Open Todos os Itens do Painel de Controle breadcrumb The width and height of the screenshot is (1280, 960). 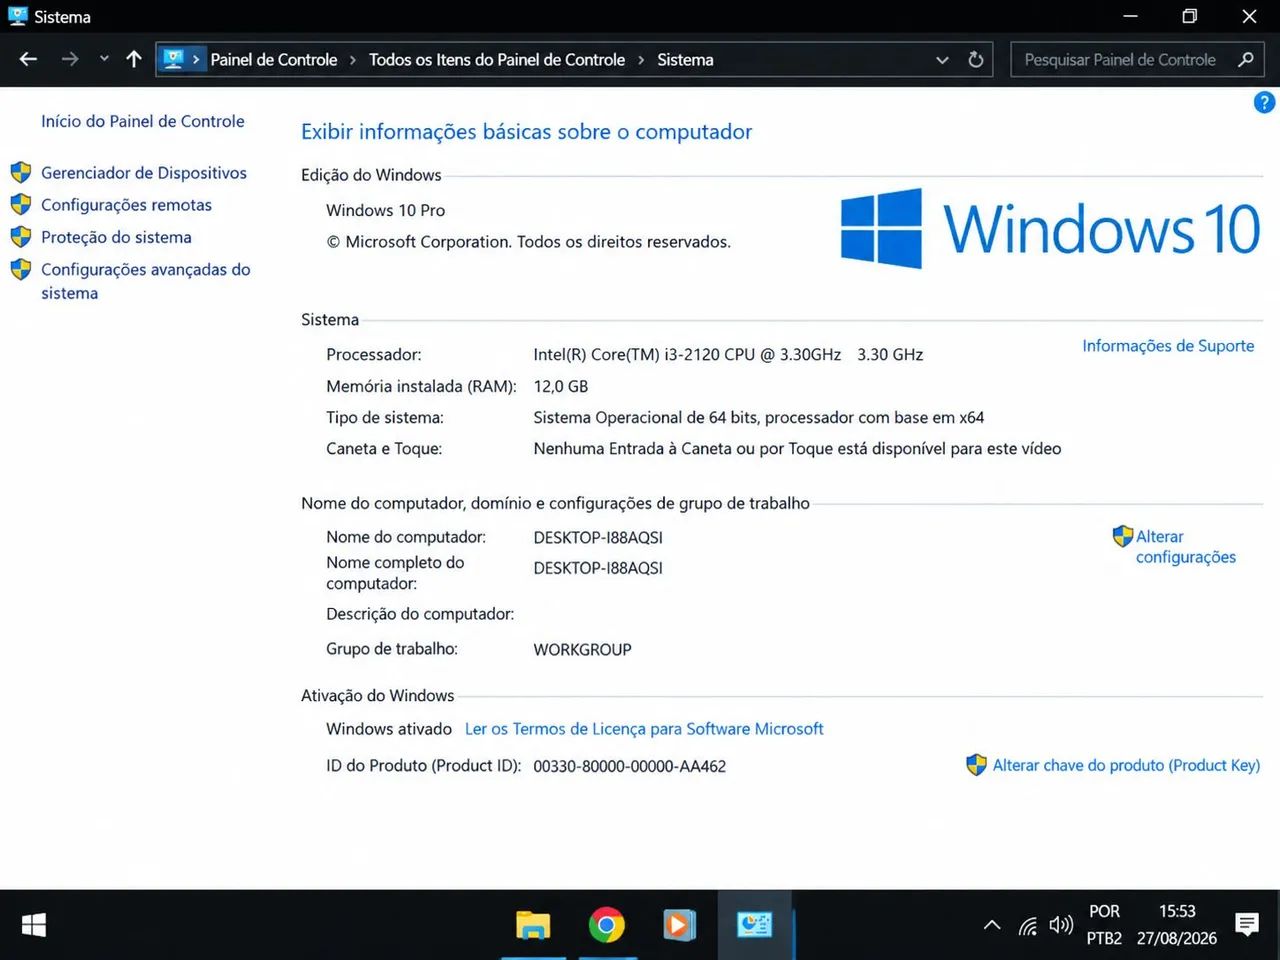point(497,60)
